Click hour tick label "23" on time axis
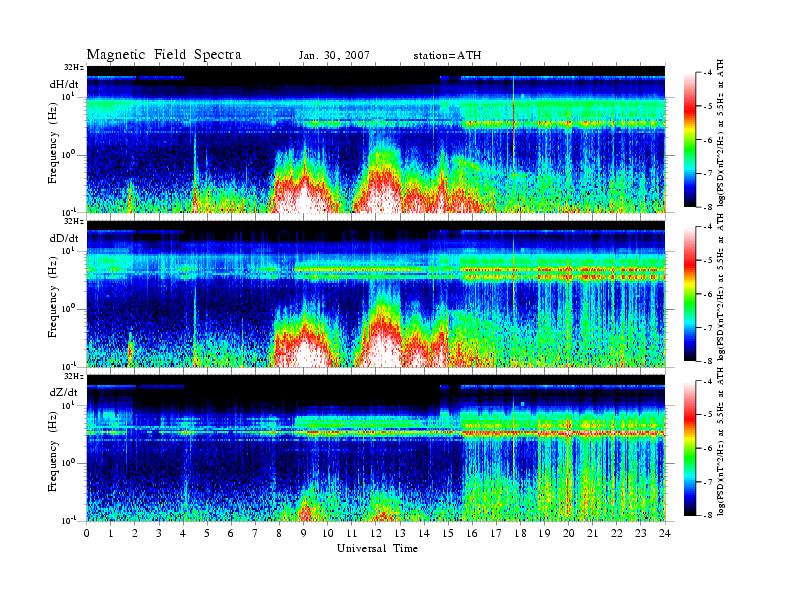792x612 pixels. pyautogui.click(x=641, y=533)
